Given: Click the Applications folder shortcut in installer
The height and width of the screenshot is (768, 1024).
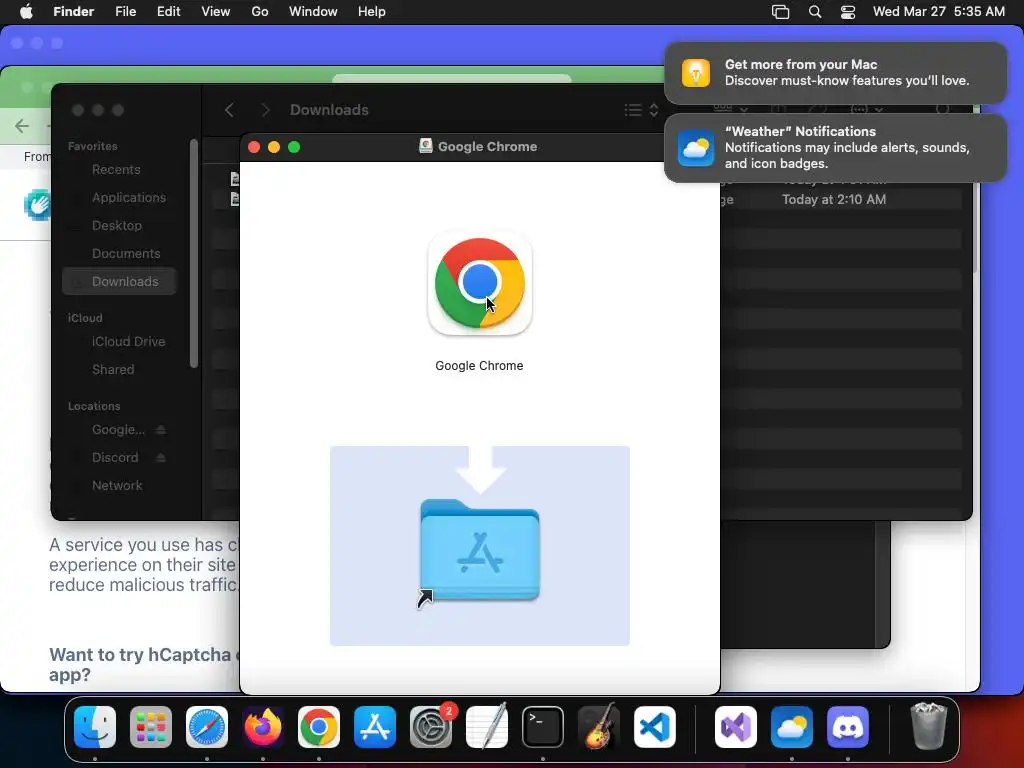Looking at the screenshot, I should 480,550.
